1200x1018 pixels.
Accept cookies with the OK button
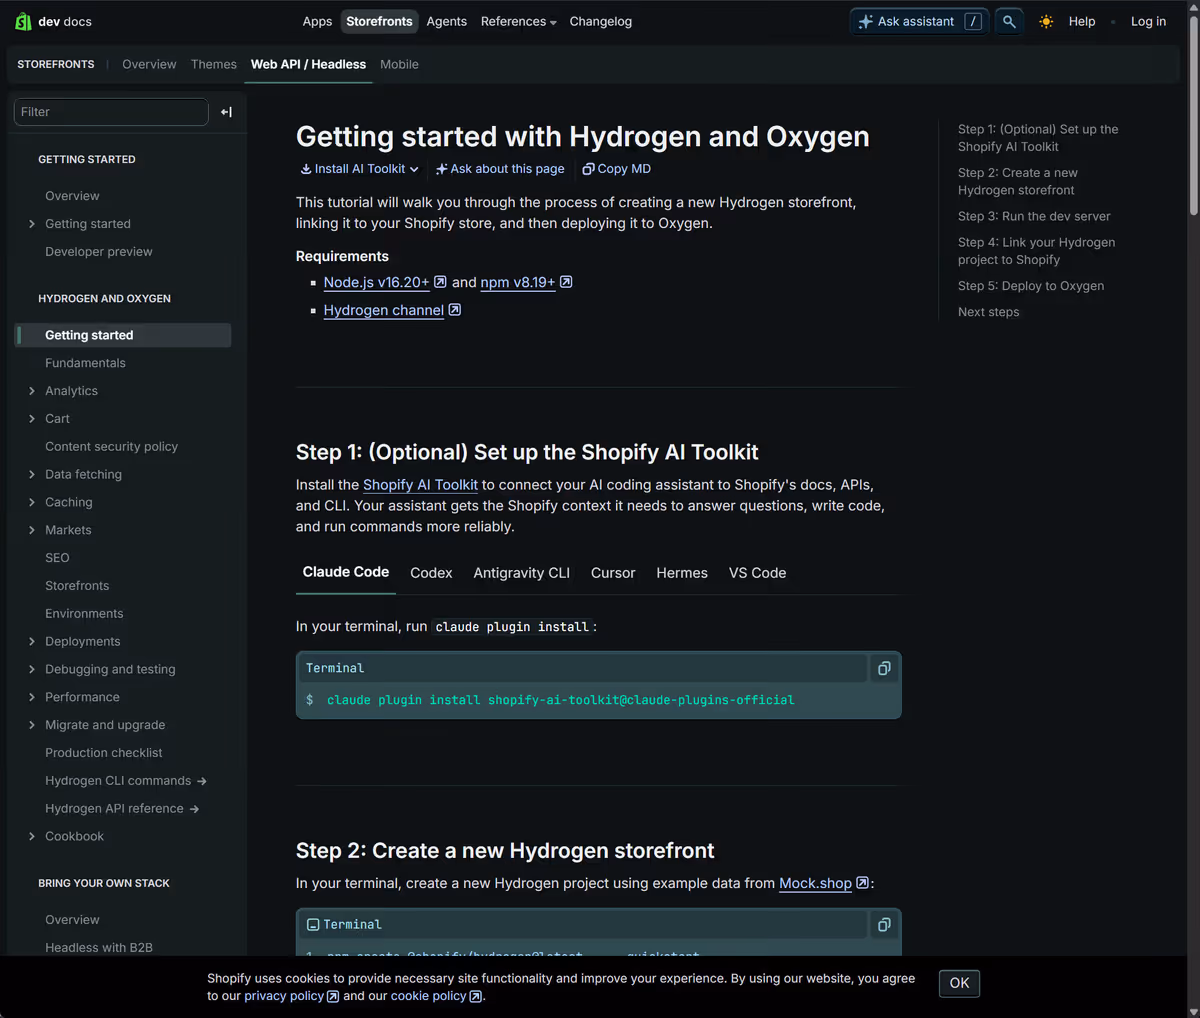coord(959,983)
